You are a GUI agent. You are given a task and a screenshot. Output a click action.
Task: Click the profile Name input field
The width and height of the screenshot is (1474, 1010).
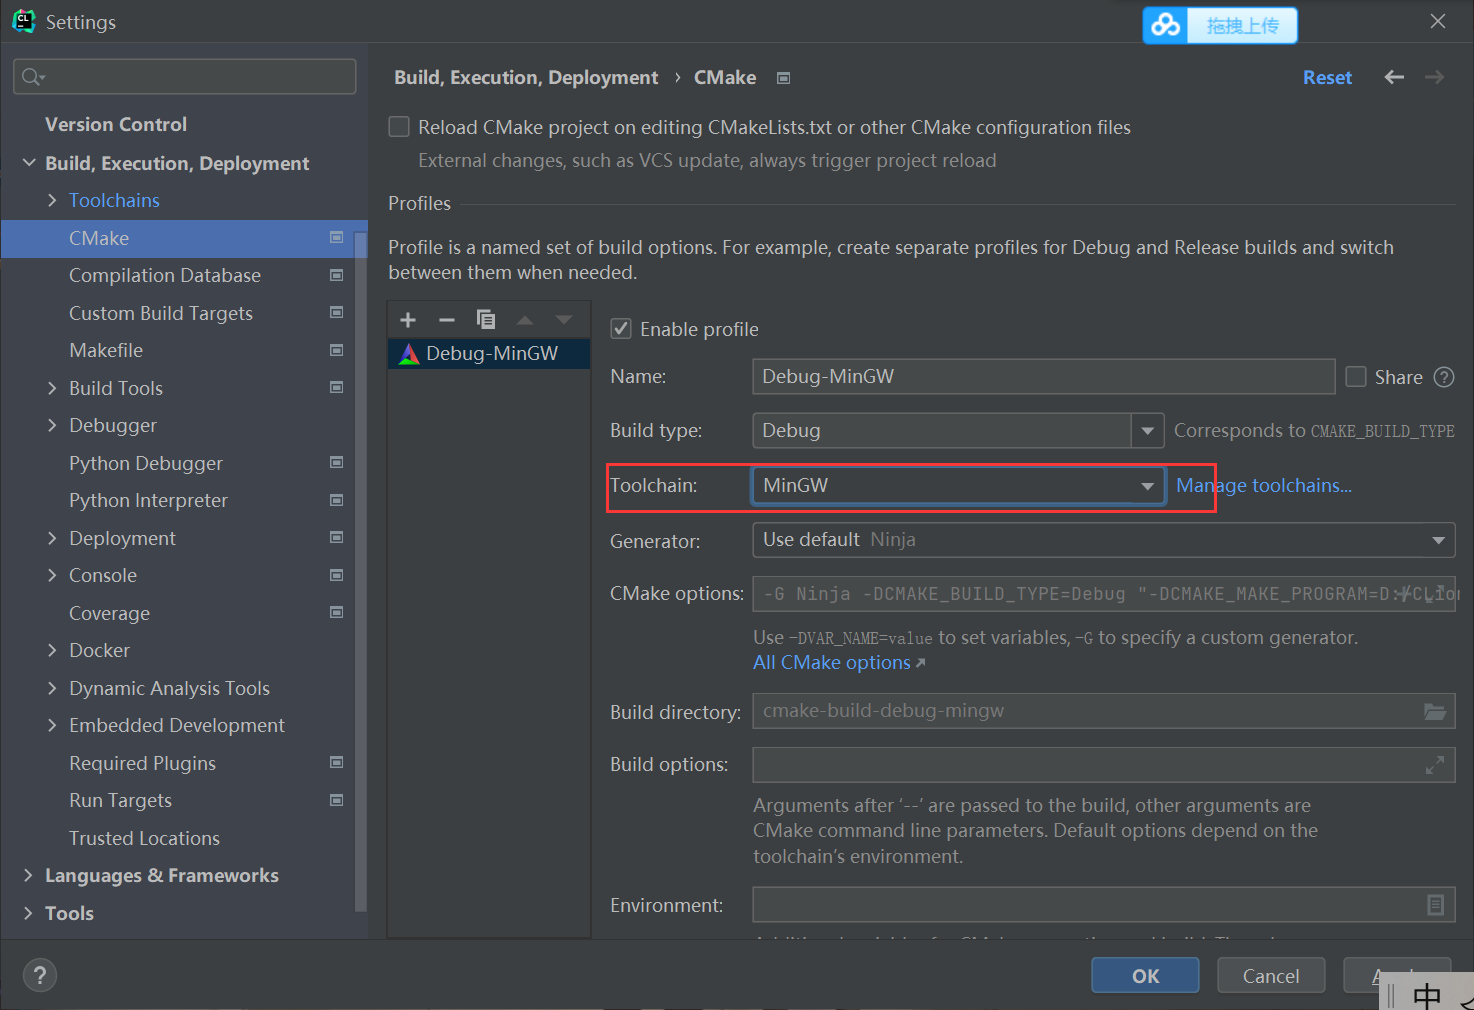[x=1043, y=377]
